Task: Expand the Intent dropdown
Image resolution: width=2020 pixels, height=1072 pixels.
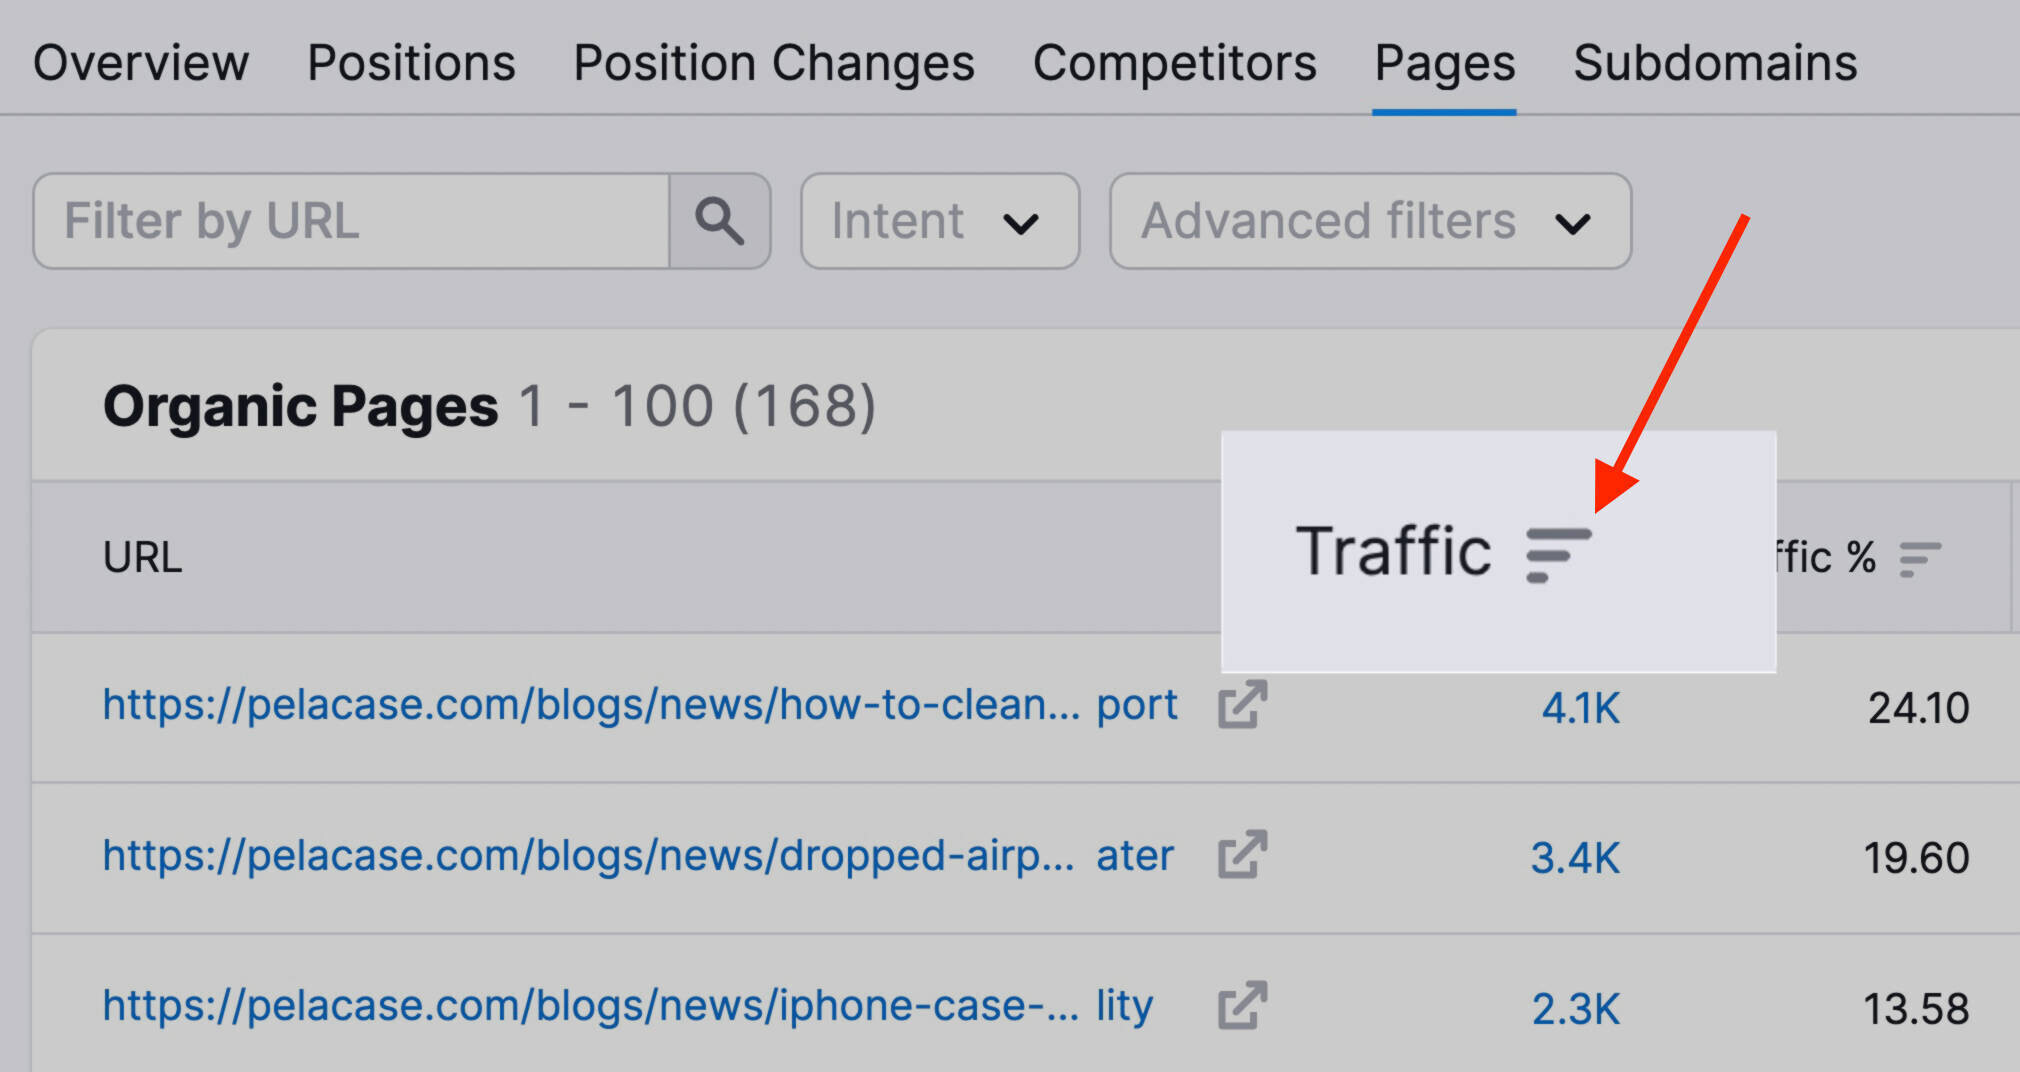Action: point(940,221)
